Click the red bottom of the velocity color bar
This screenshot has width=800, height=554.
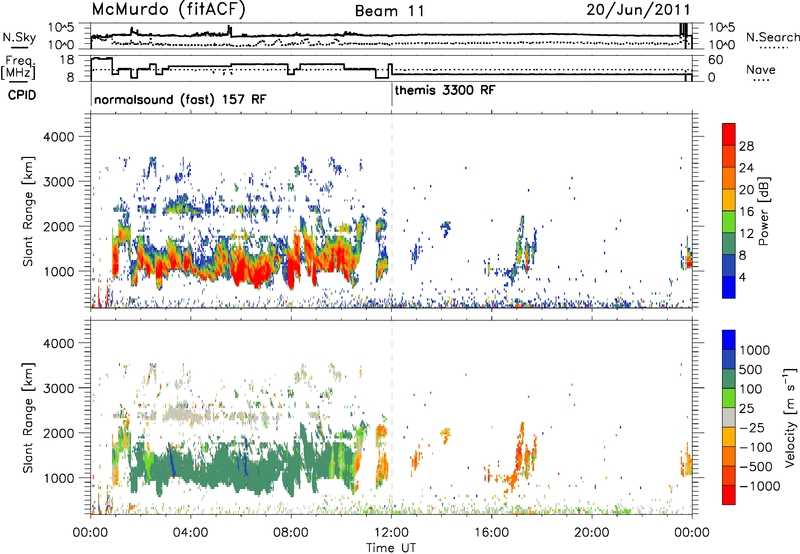click(729, 495)
